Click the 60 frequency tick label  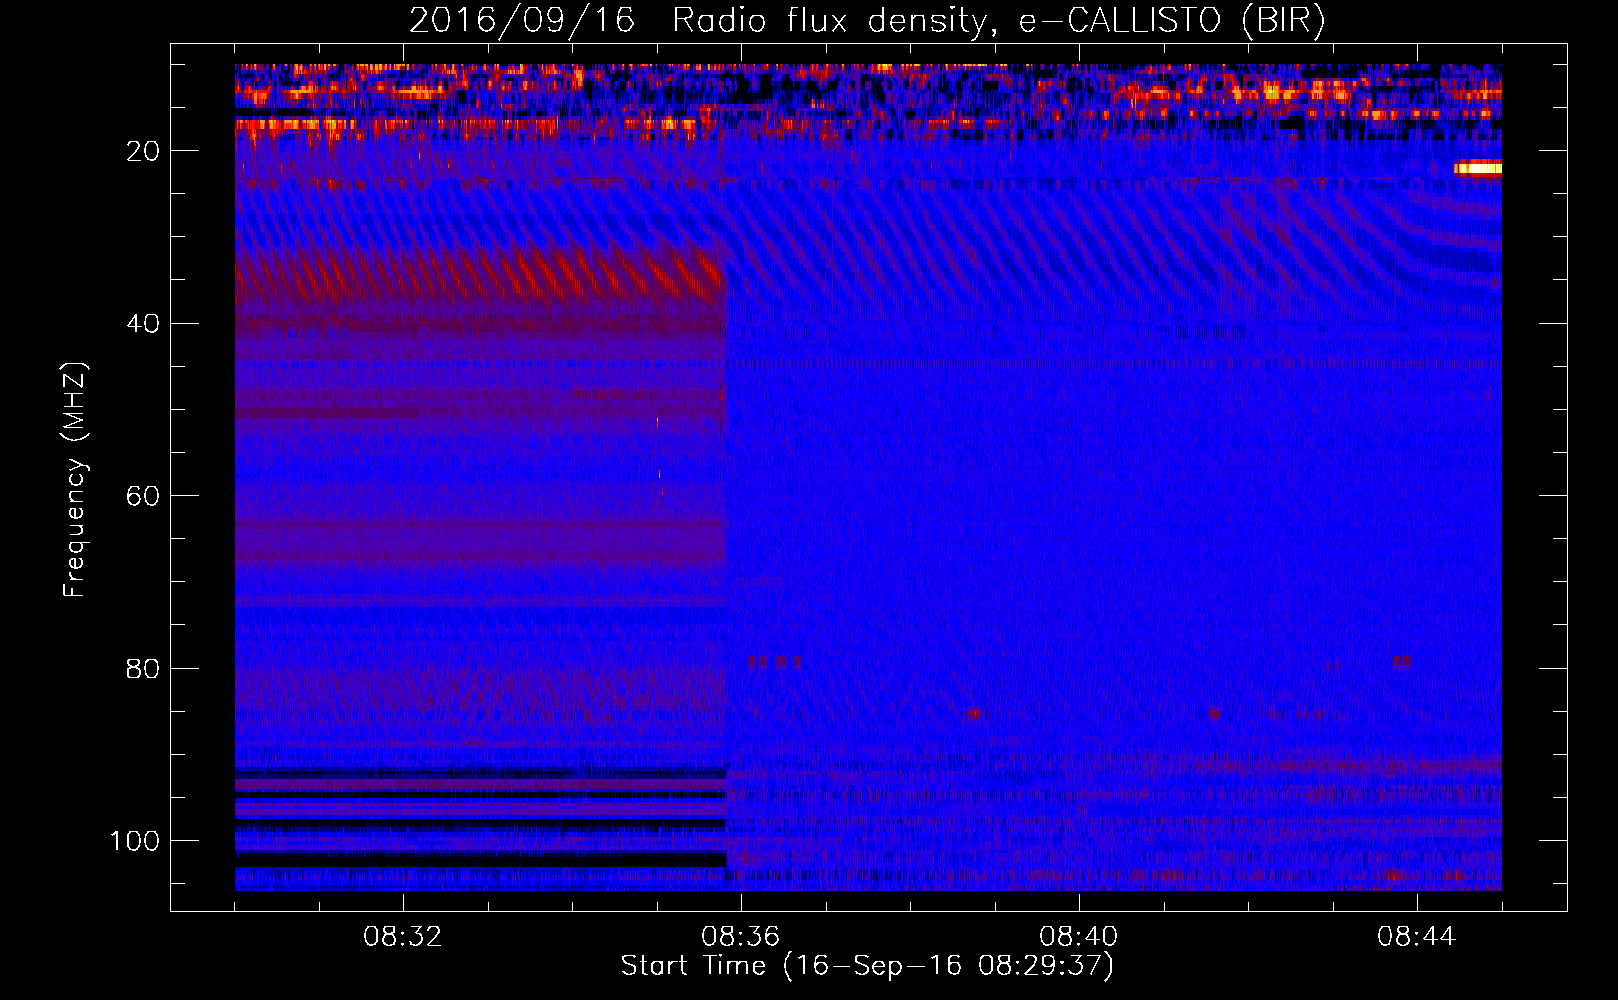coord(144,496)
